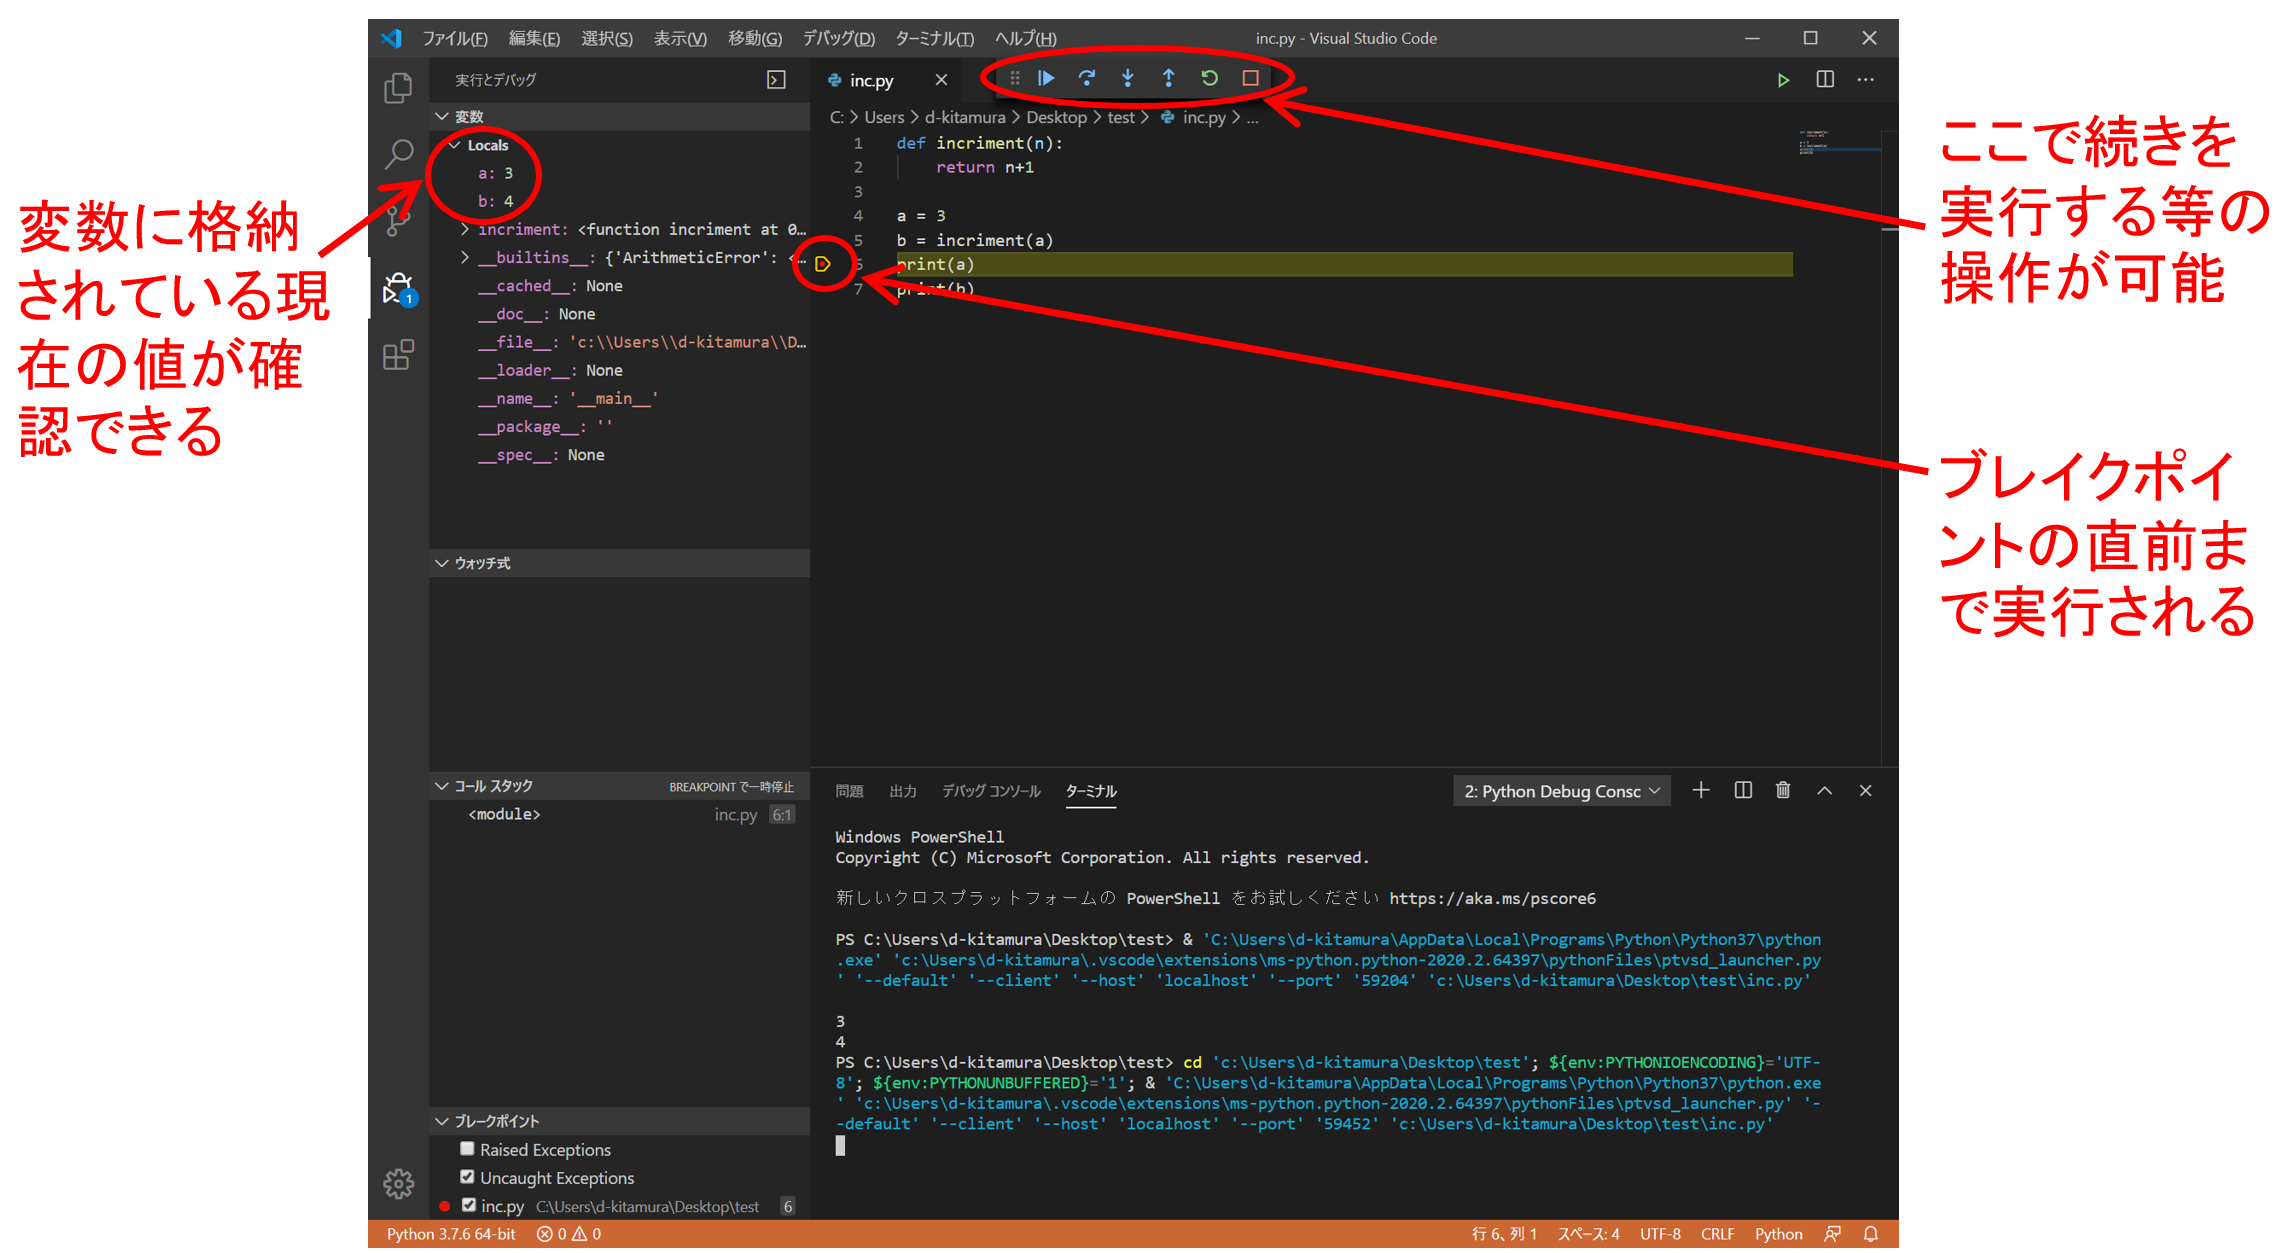Click Step Out in debug toolbar
The image size is (2283, 1253).
tap(1168, 78)
